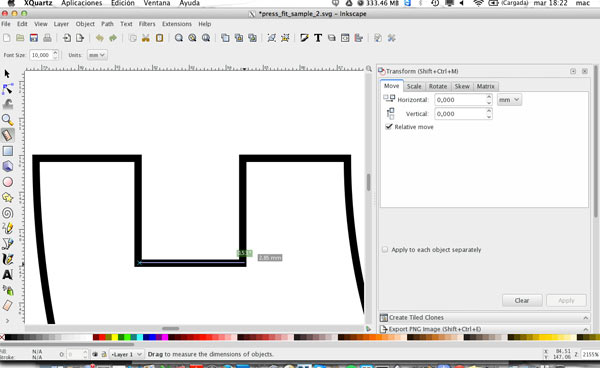Click the Duplicate objects icon
Image resolution: width=600 pixels, height=368 pixels.
click(225, 38)
